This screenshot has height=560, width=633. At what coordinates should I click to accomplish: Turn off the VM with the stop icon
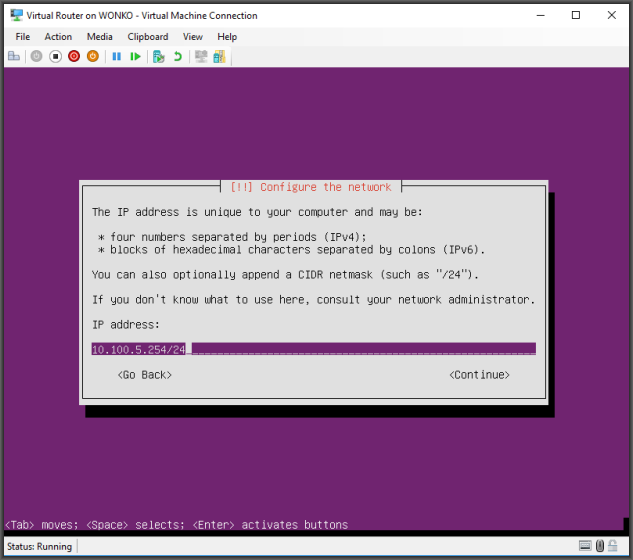coord(55,56)
